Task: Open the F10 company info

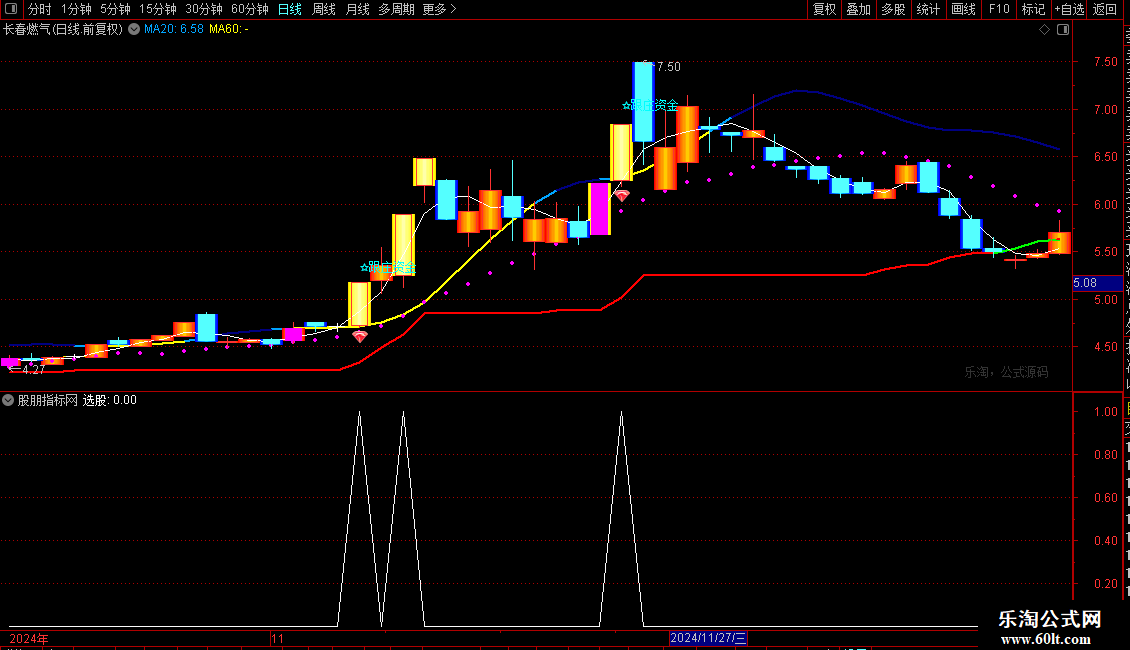Action: 999,9
